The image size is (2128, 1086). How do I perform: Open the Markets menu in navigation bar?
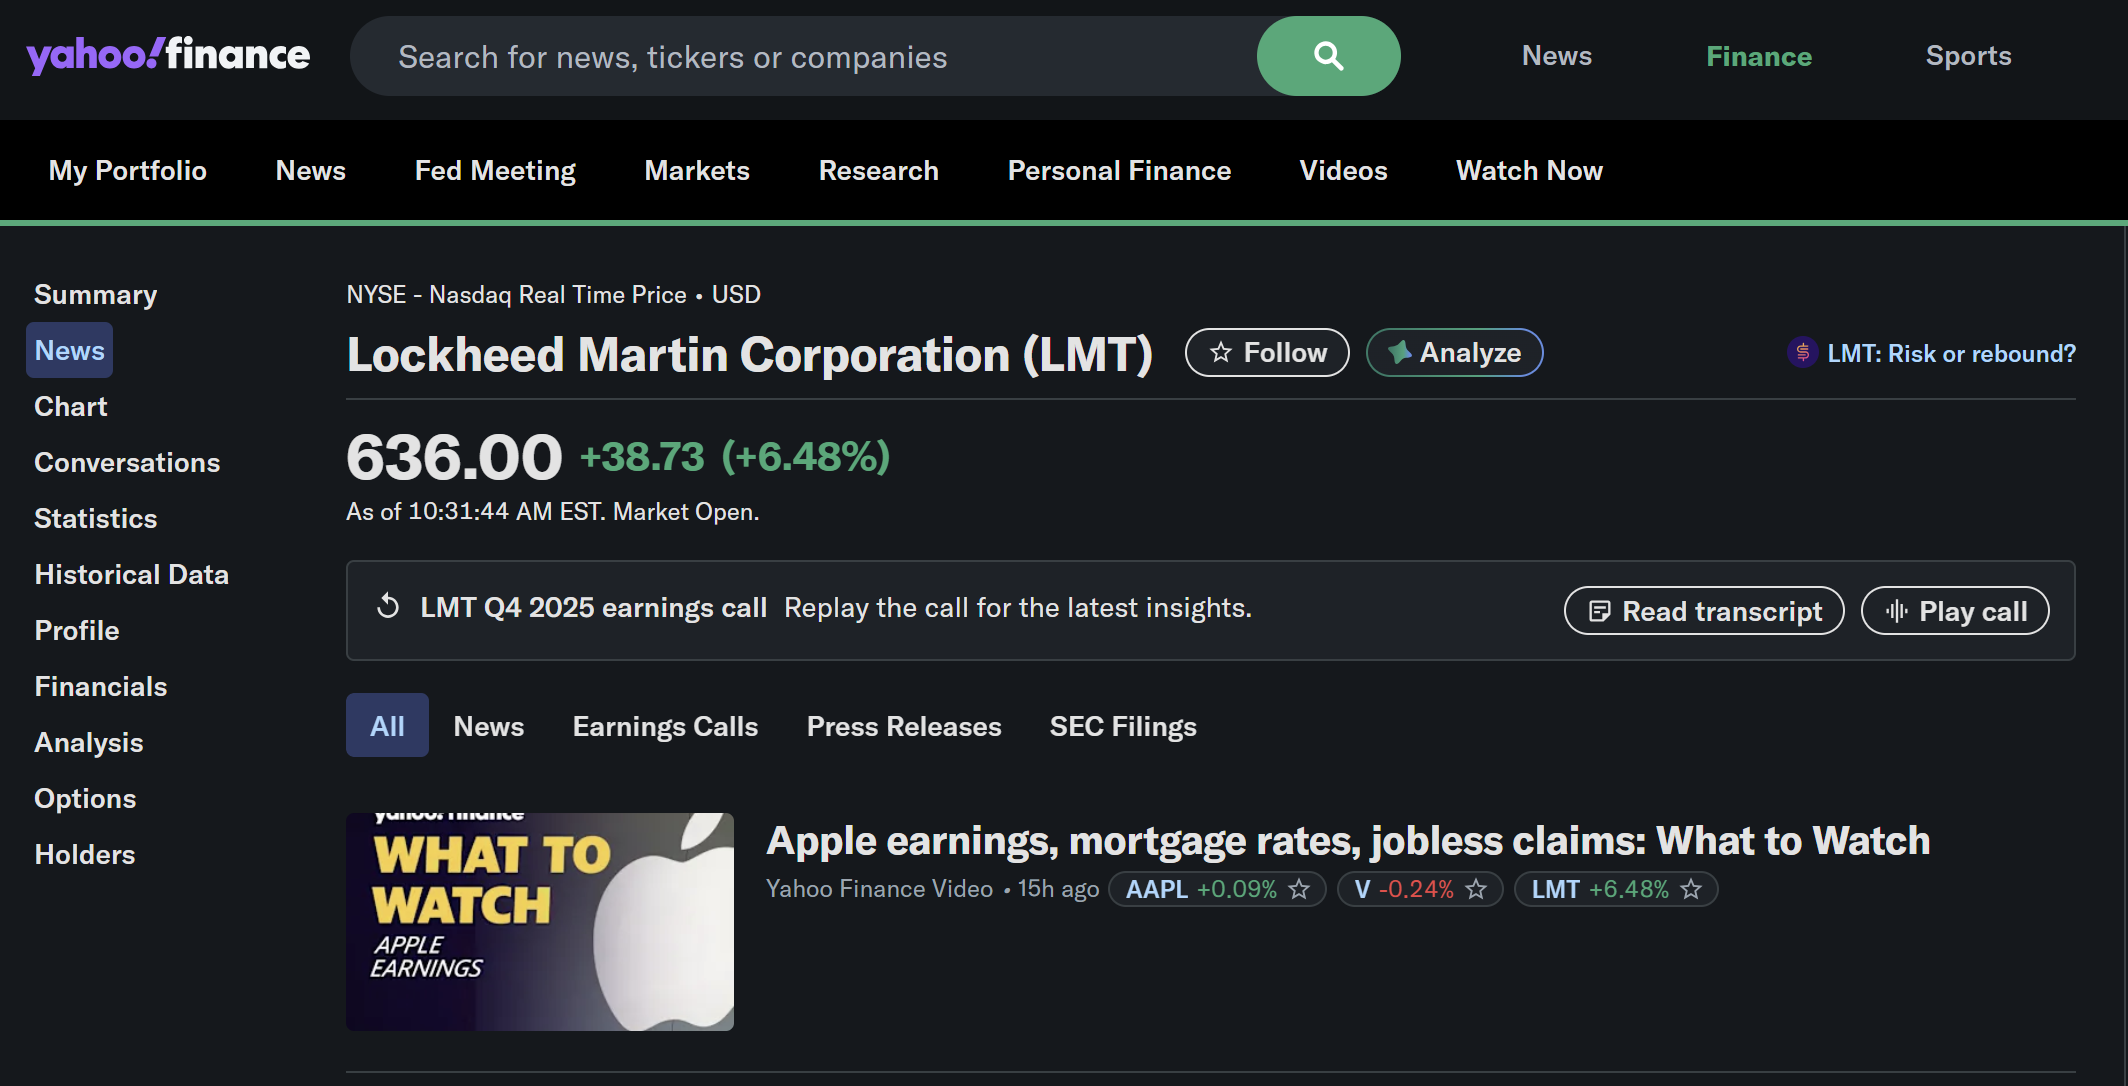(x=697, y=171)
